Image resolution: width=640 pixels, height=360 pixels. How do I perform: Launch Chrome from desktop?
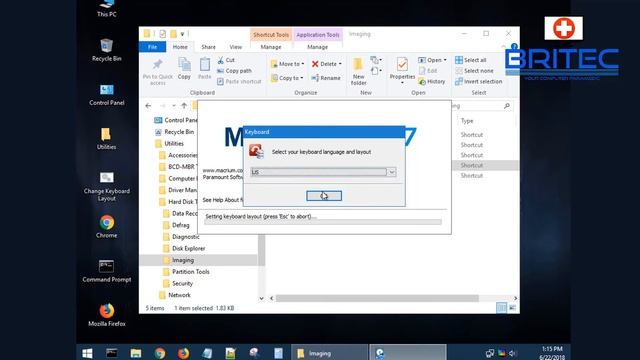click(107, 227)
